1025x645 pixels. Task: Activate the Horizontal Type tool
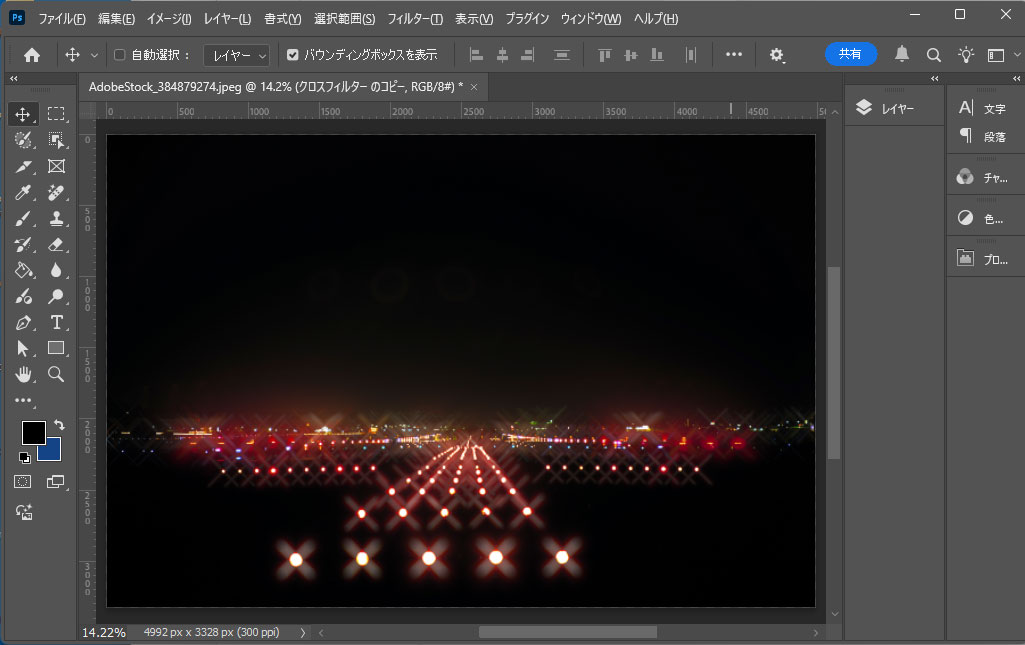pos(56,322)
